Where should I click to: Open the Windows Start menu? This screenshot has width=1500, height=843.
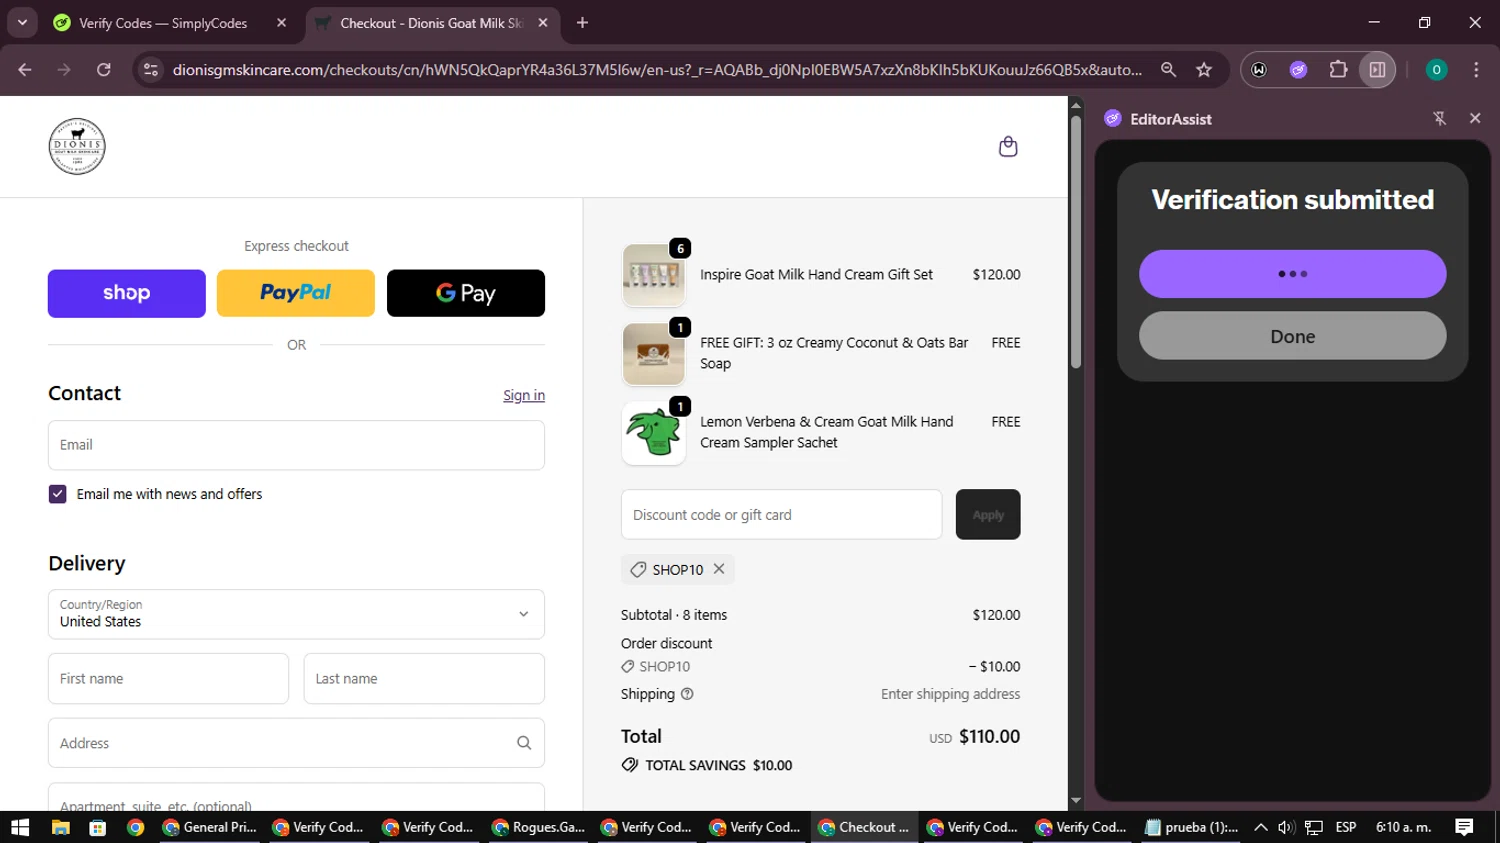point(20,827)
